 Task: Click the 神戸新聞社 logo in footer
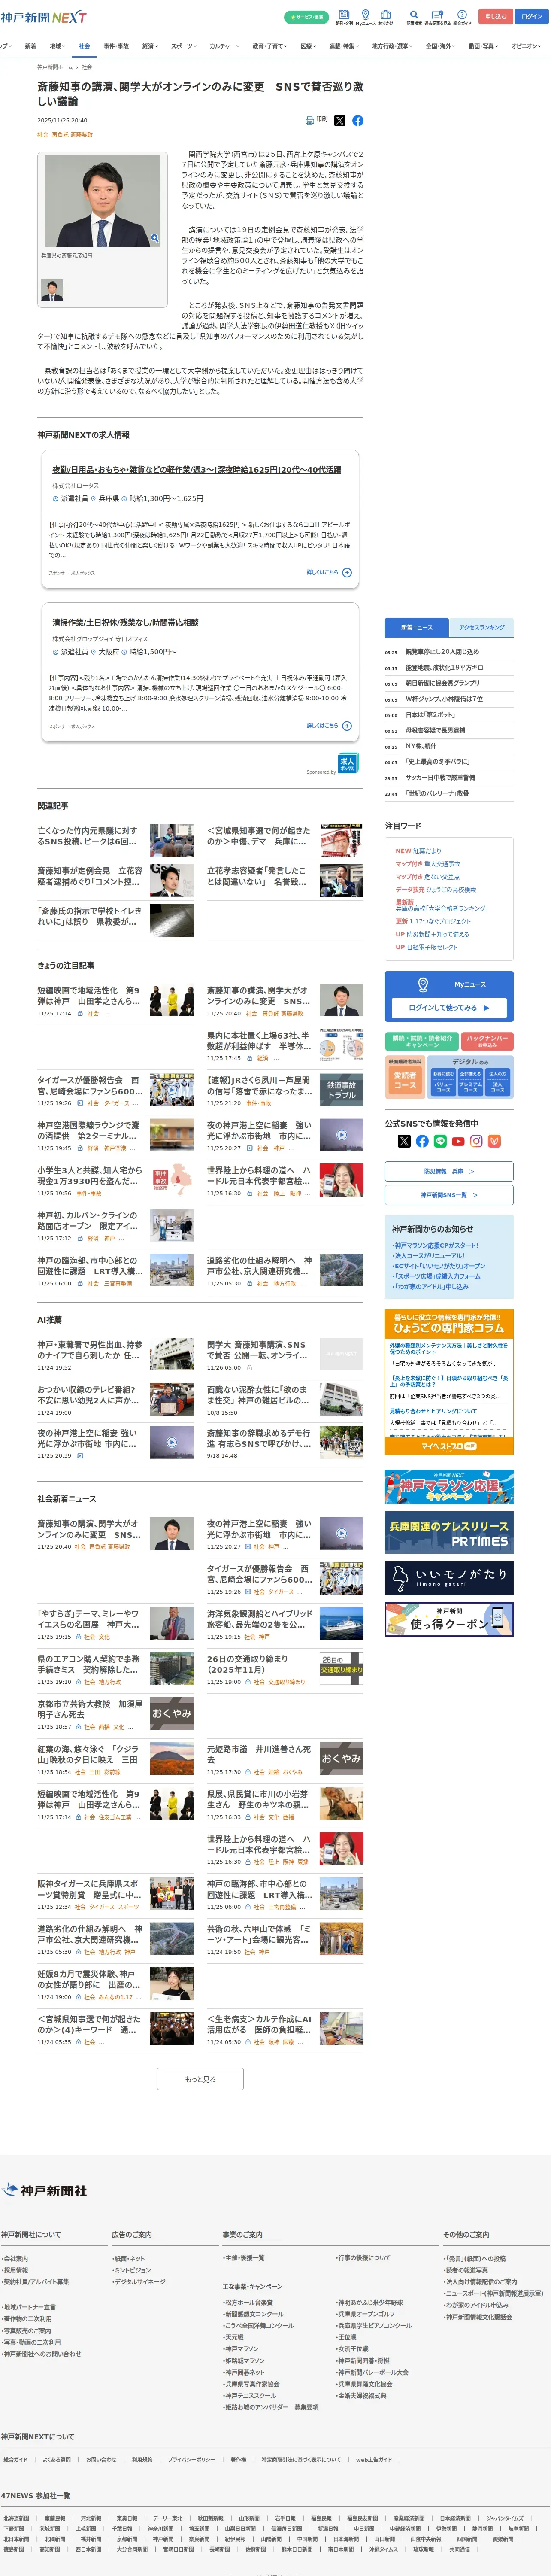click(44, 2190)
